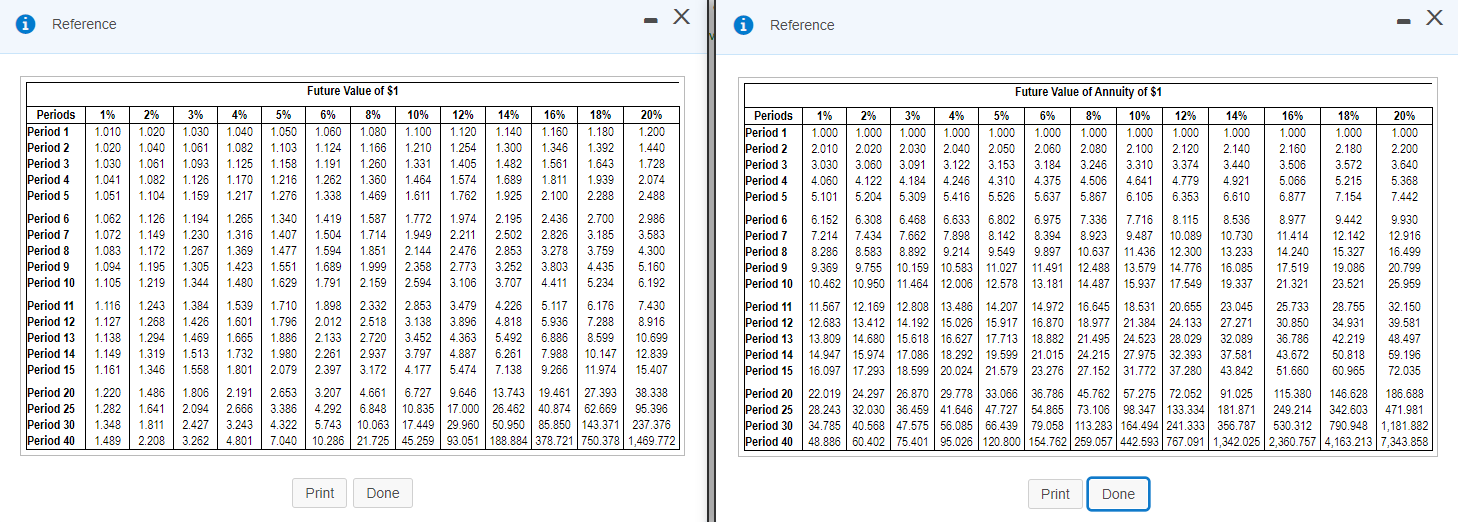The image size is (1458, 522).
Task: Click 11.567 in the Annuity table
Action: [825, 307]
